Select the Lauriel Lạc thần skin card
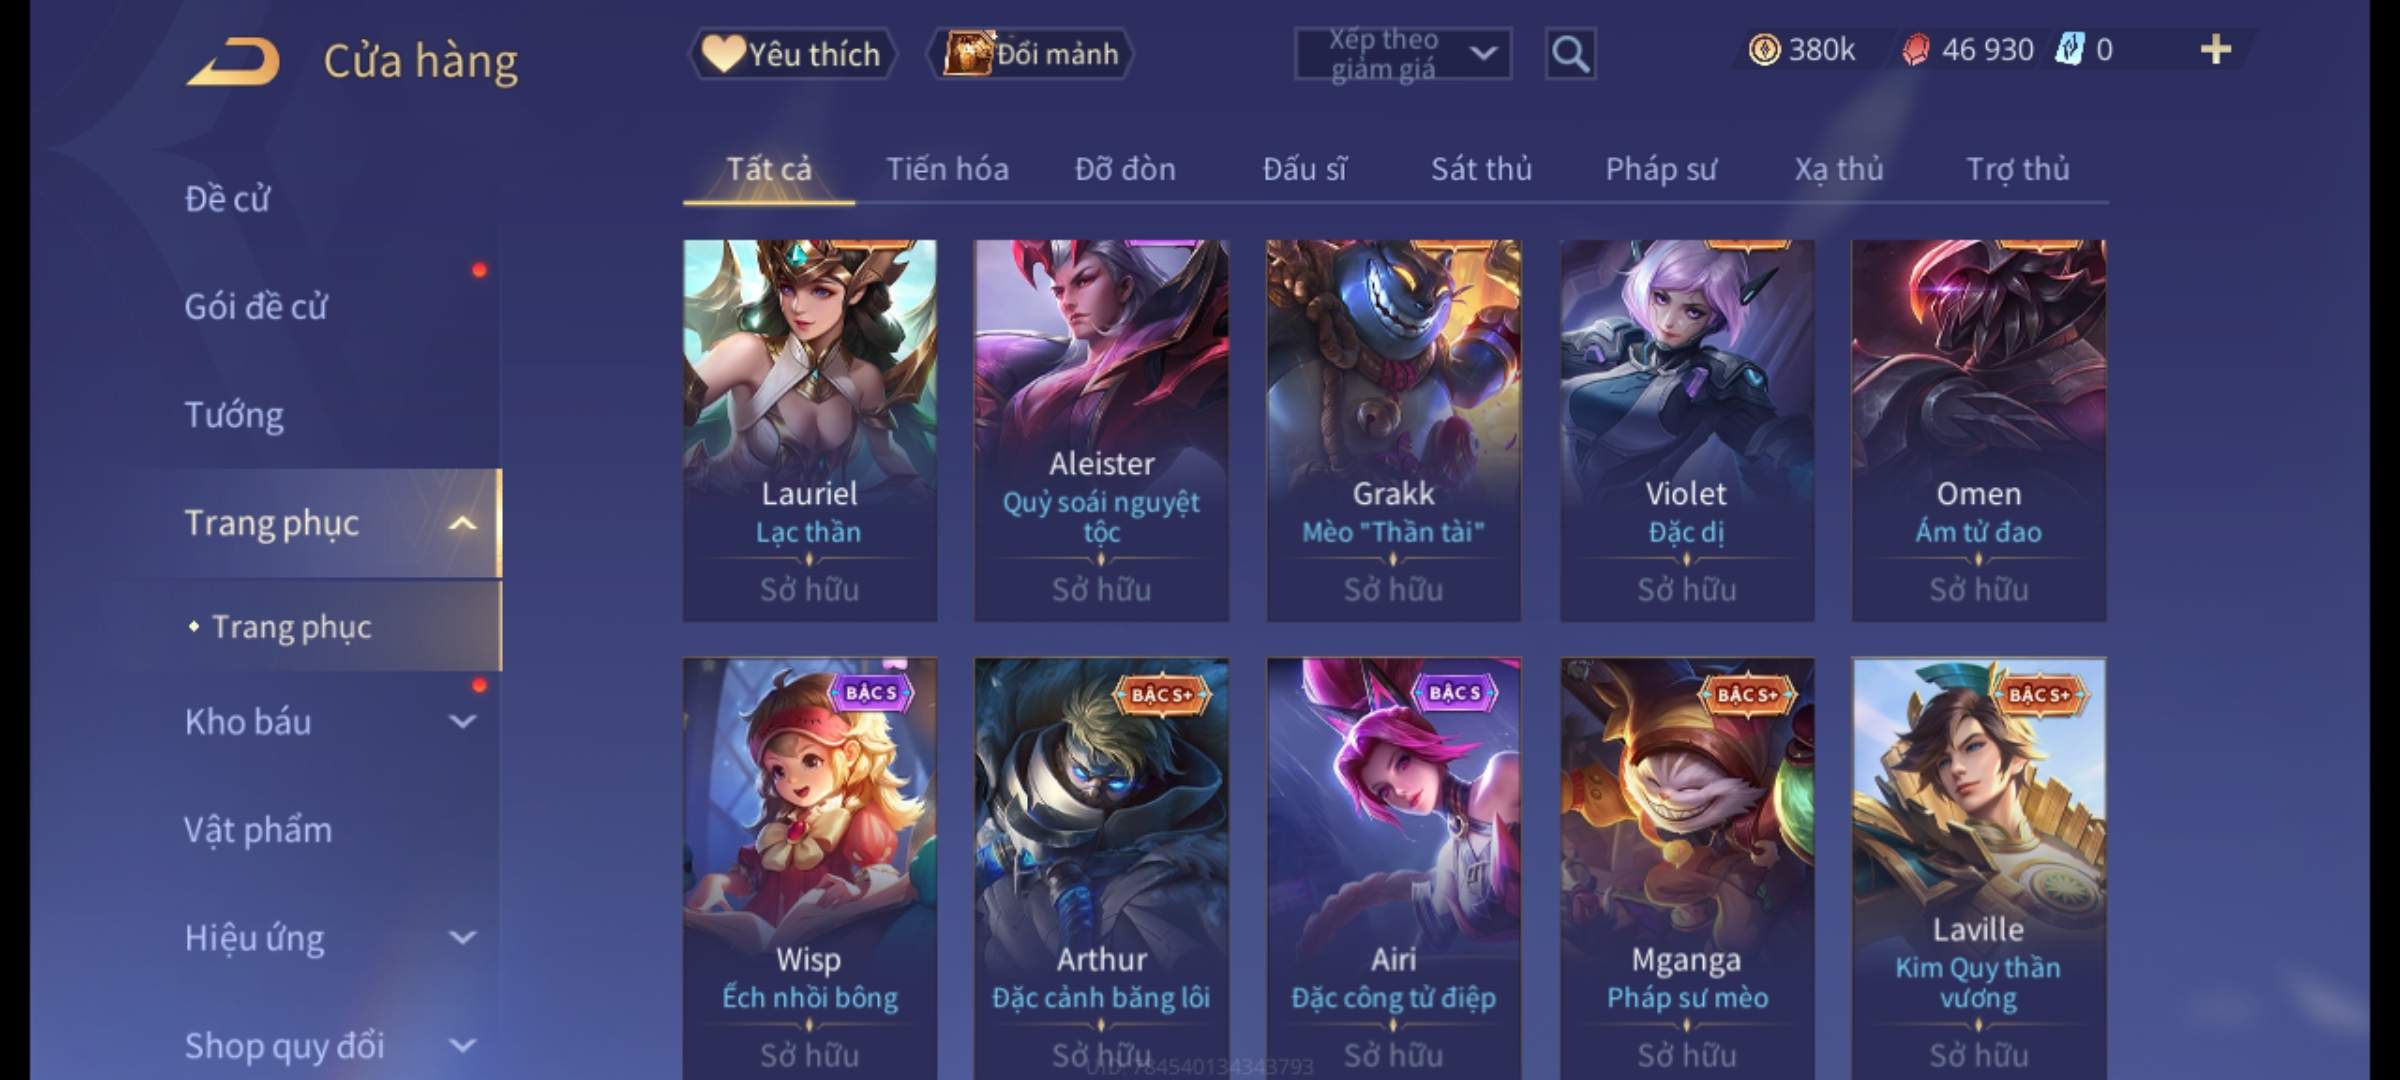The height and width of the screenshot is (1080, 2400). pos(810,430)
